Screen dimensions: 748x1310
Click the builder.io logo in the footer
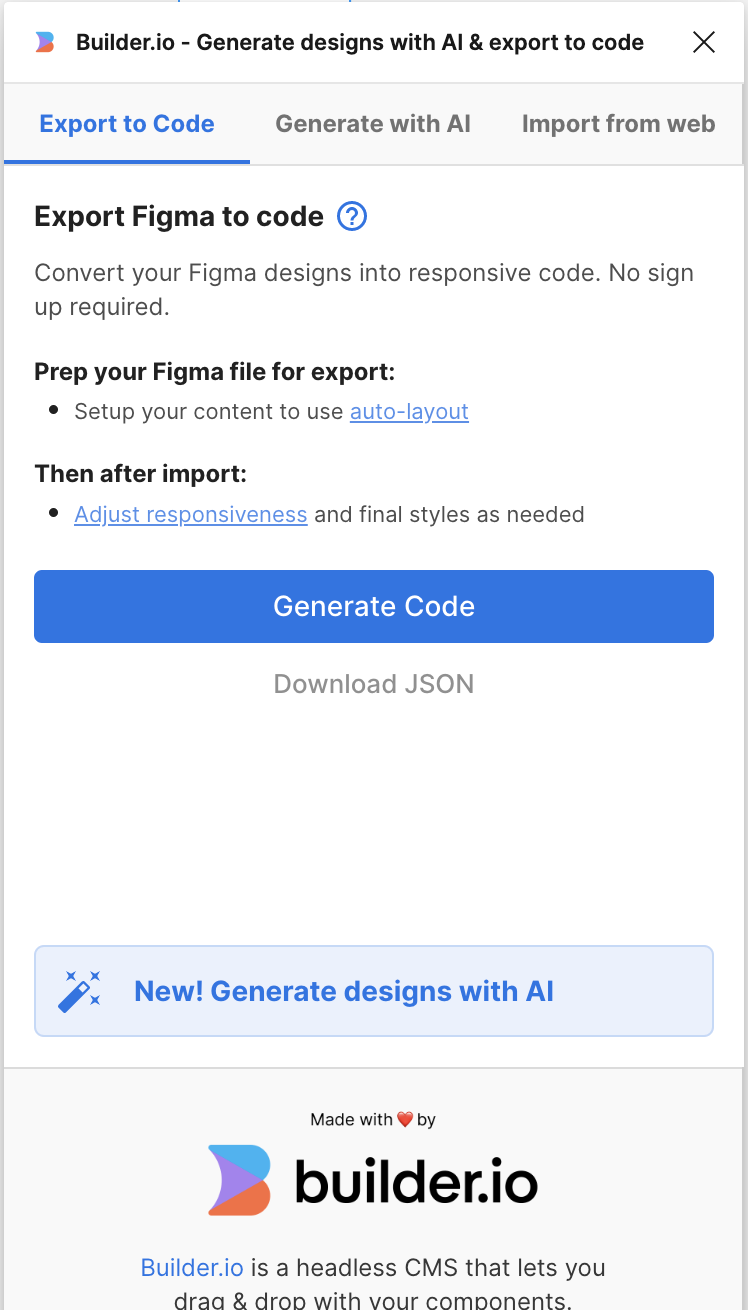point(373,1180)
